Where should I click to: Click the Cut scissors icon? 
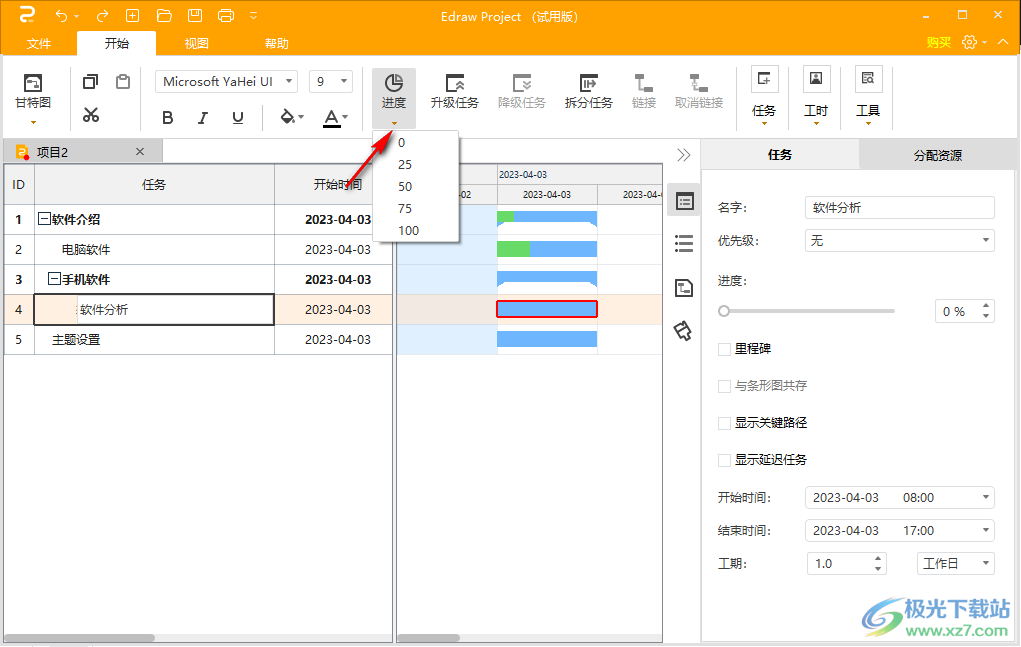pos(91,115)
